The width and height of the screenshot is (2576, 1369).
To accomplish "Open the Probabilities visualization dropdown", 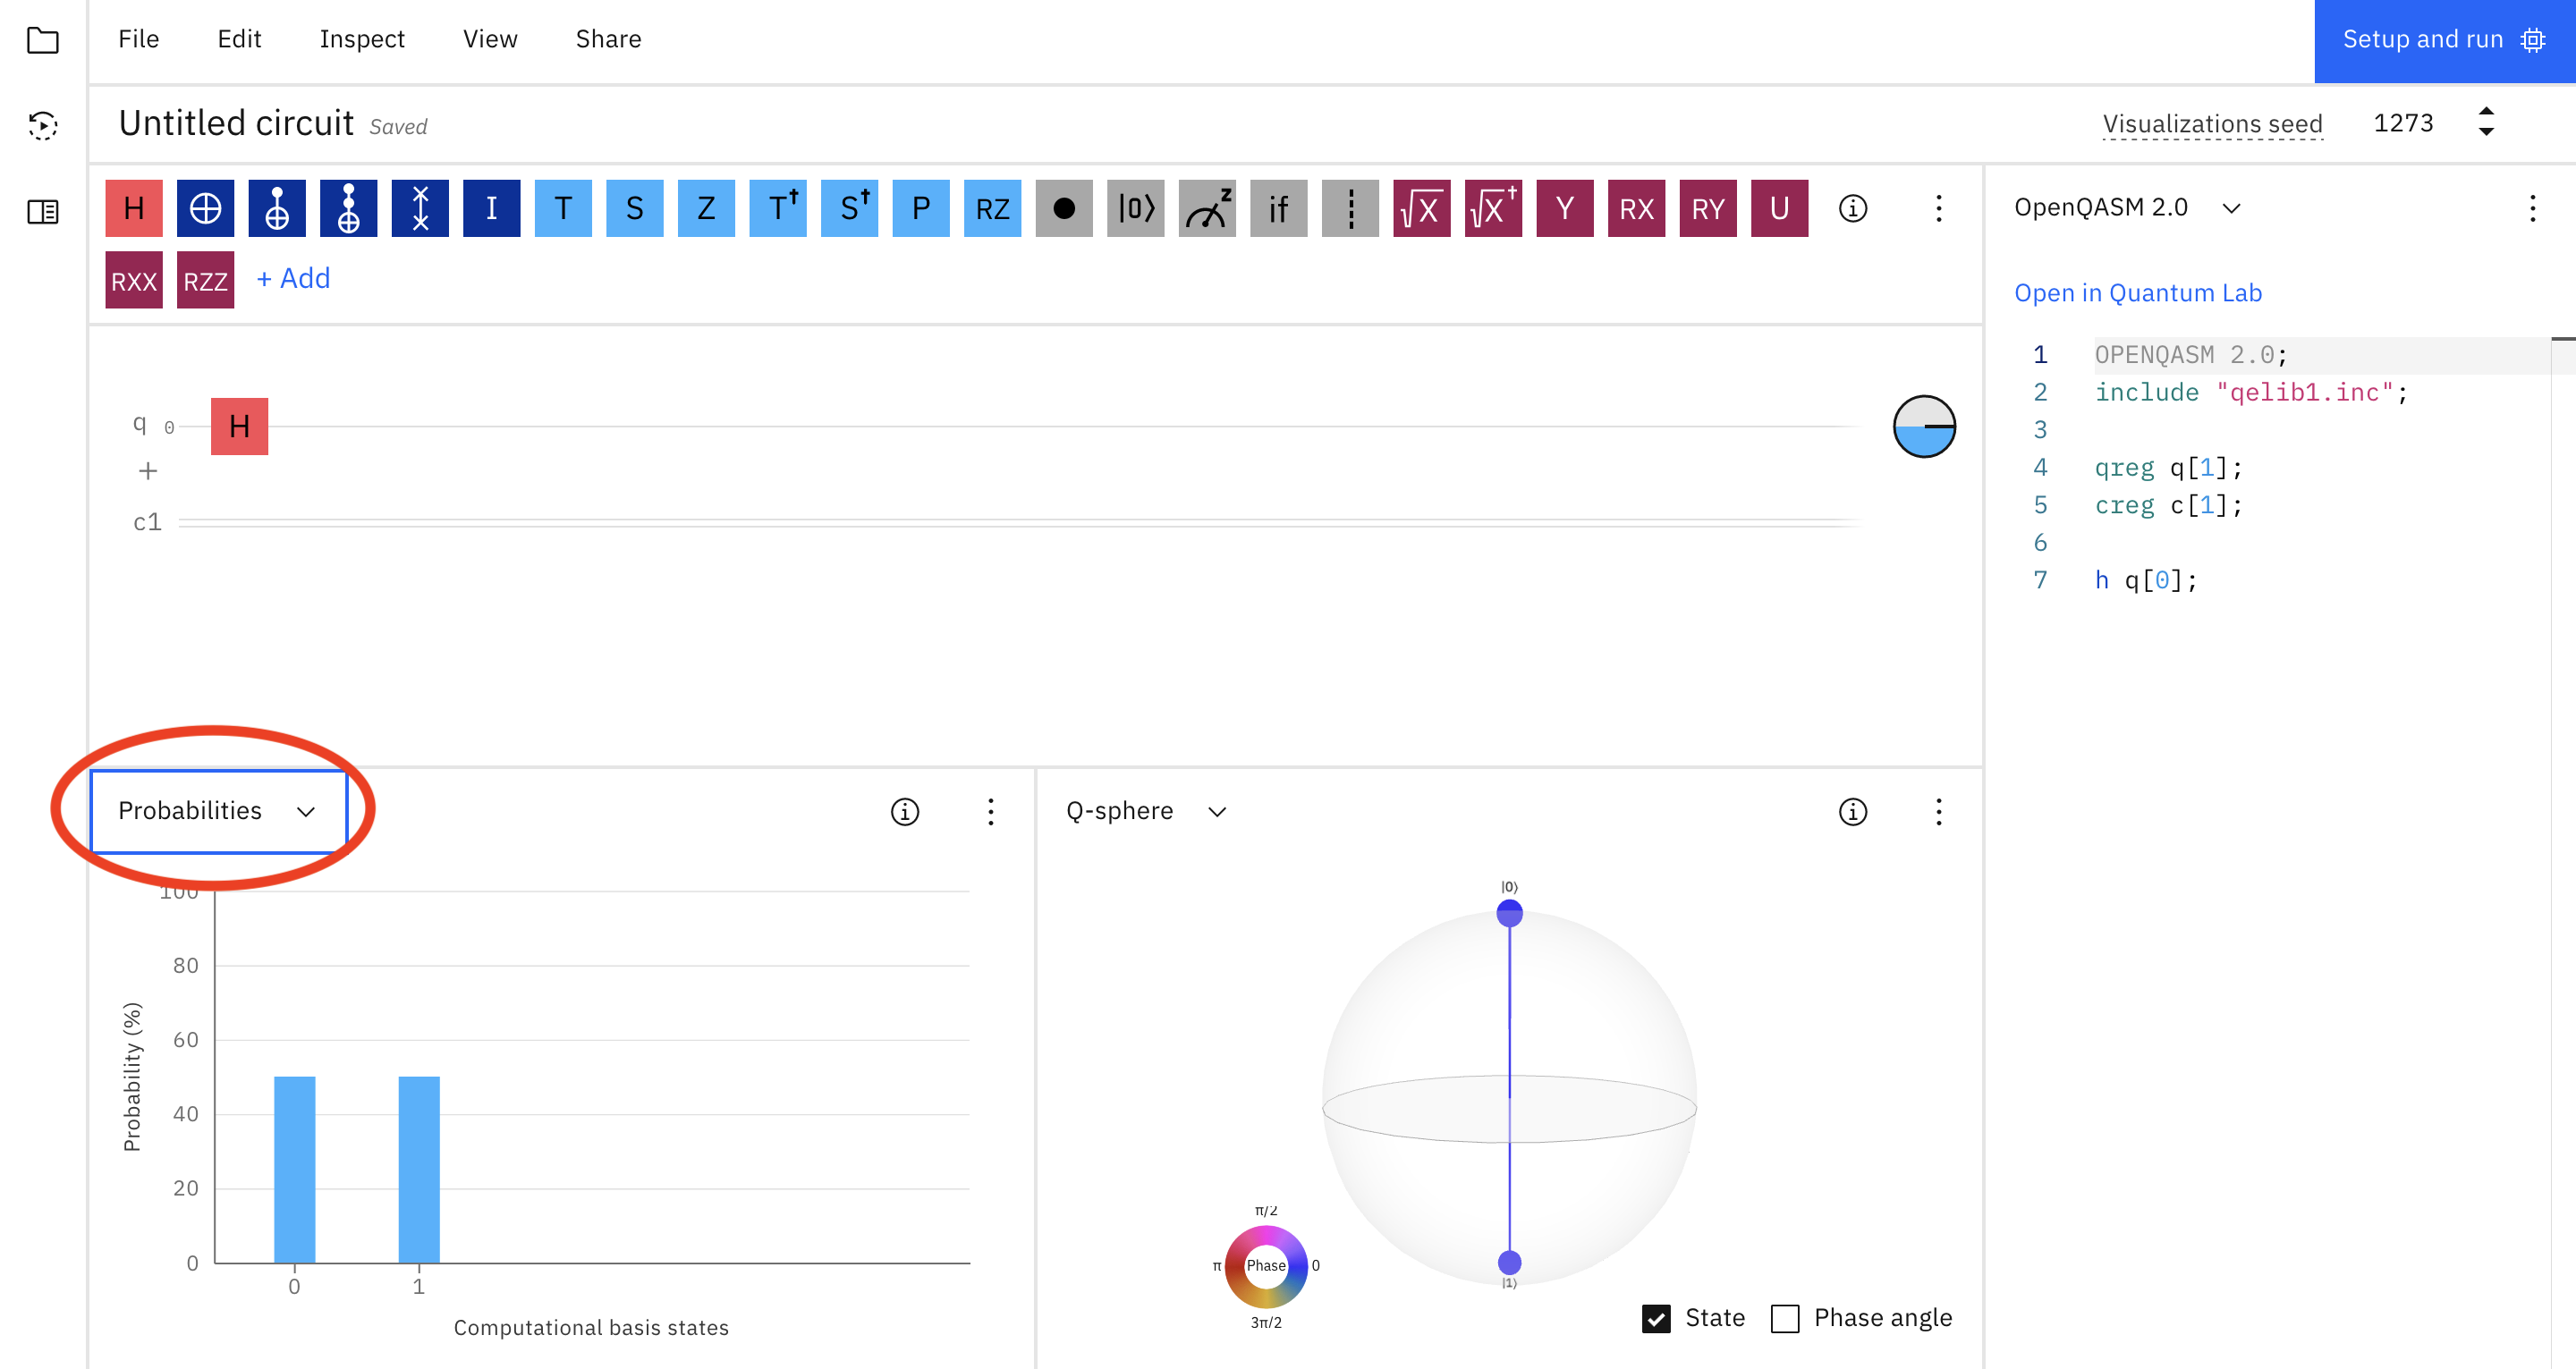I will (x=218, y=811).
